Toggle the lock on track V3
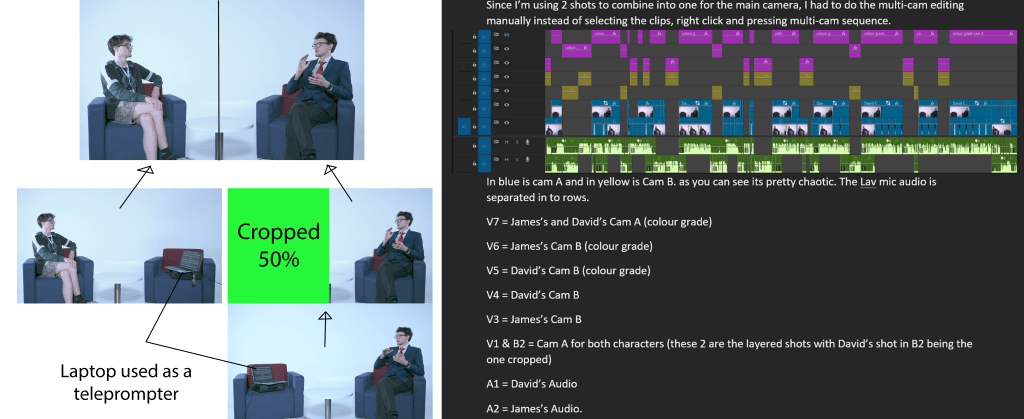This screenshot has height=419, width=1024. 474,93
